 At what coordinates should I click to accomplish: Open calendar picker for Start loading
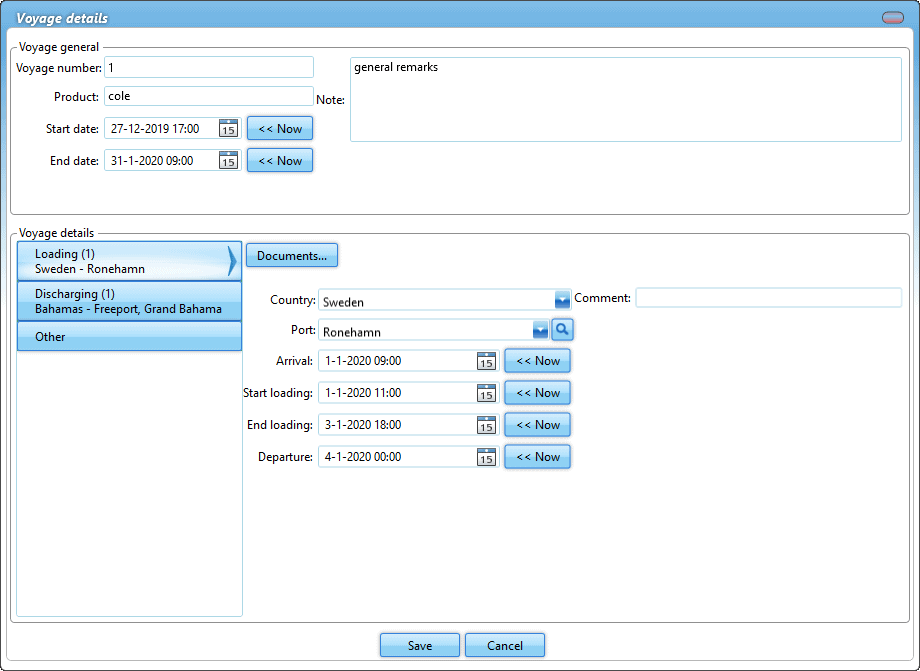pos(486,393)
